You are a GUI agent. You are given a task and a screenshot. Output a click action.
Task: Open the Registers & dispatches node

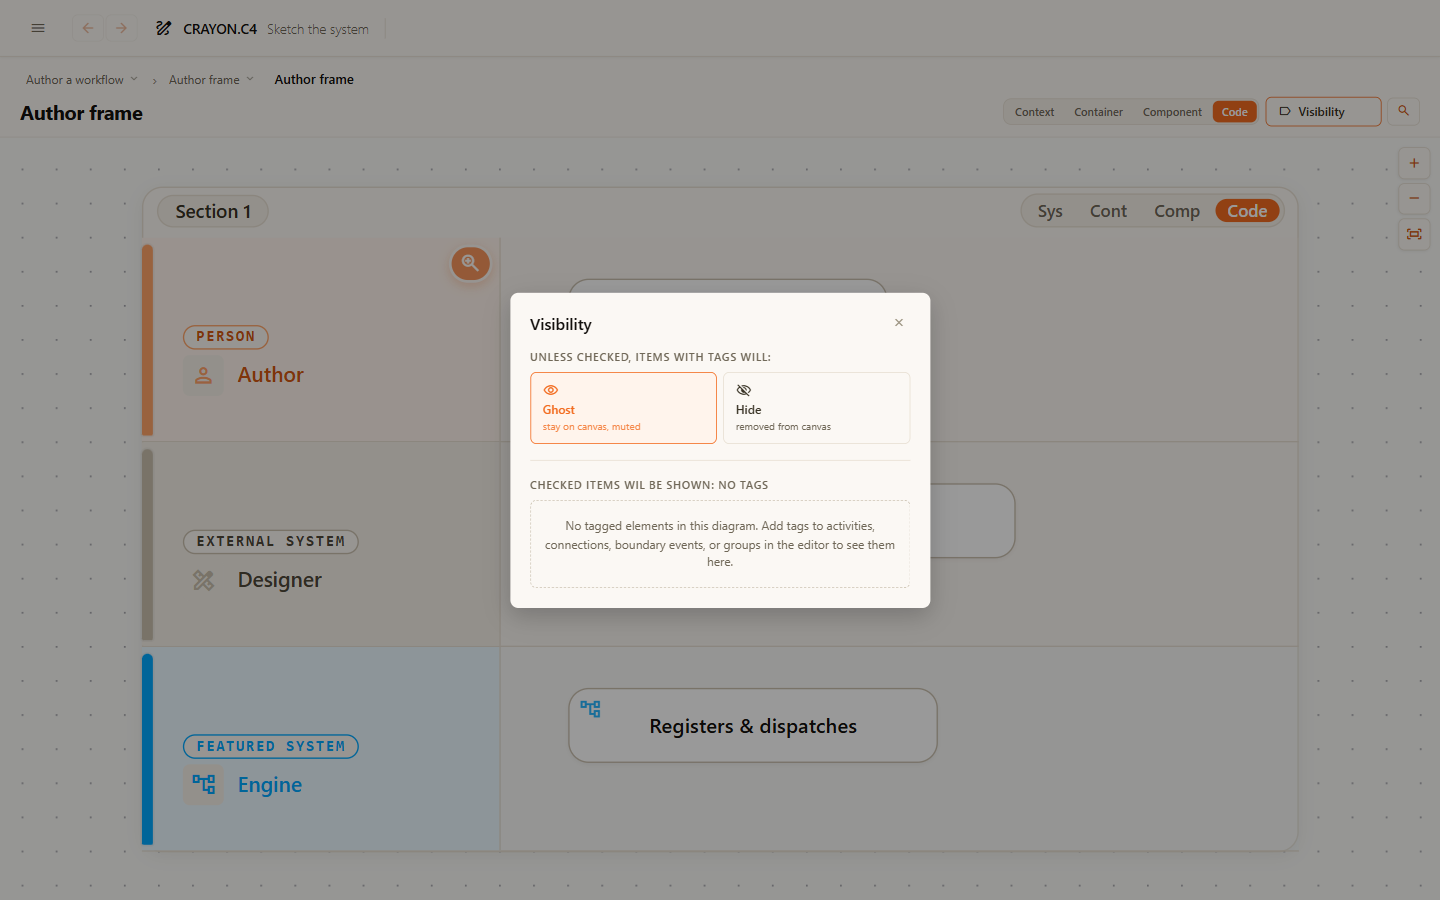click(753, 726)
